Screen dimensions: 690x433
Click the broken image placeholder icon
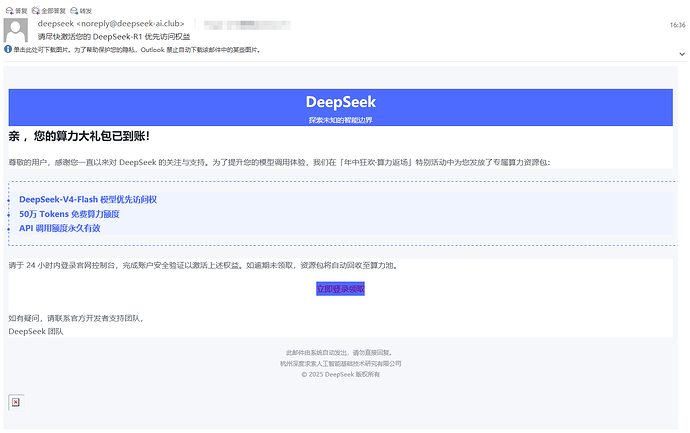[x=16, y=402]
